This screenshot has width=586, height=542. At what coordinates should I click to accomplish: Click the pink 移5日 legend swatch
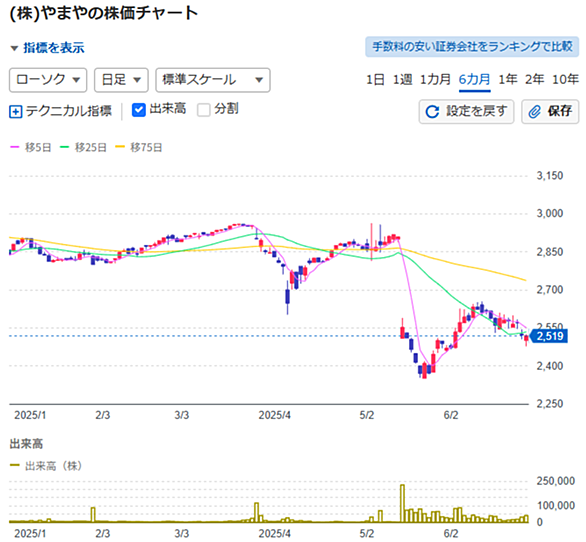(x=14, y=147)
